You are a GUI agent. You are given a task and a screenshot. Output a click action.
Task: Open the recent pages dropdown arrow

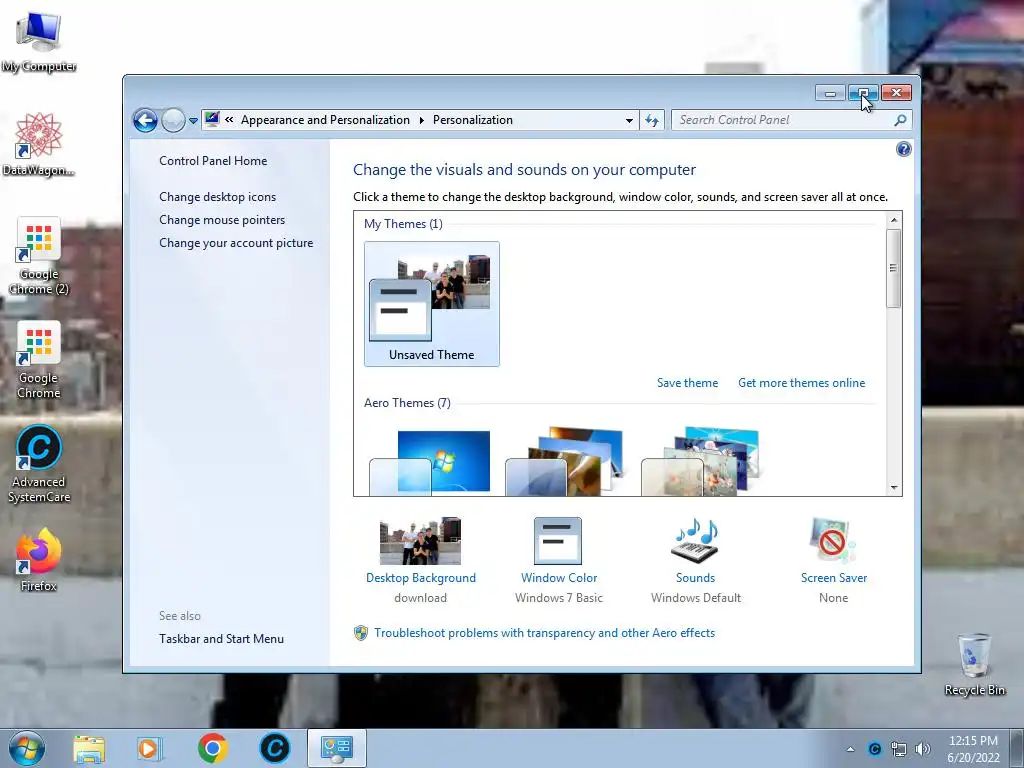[193, 121]
